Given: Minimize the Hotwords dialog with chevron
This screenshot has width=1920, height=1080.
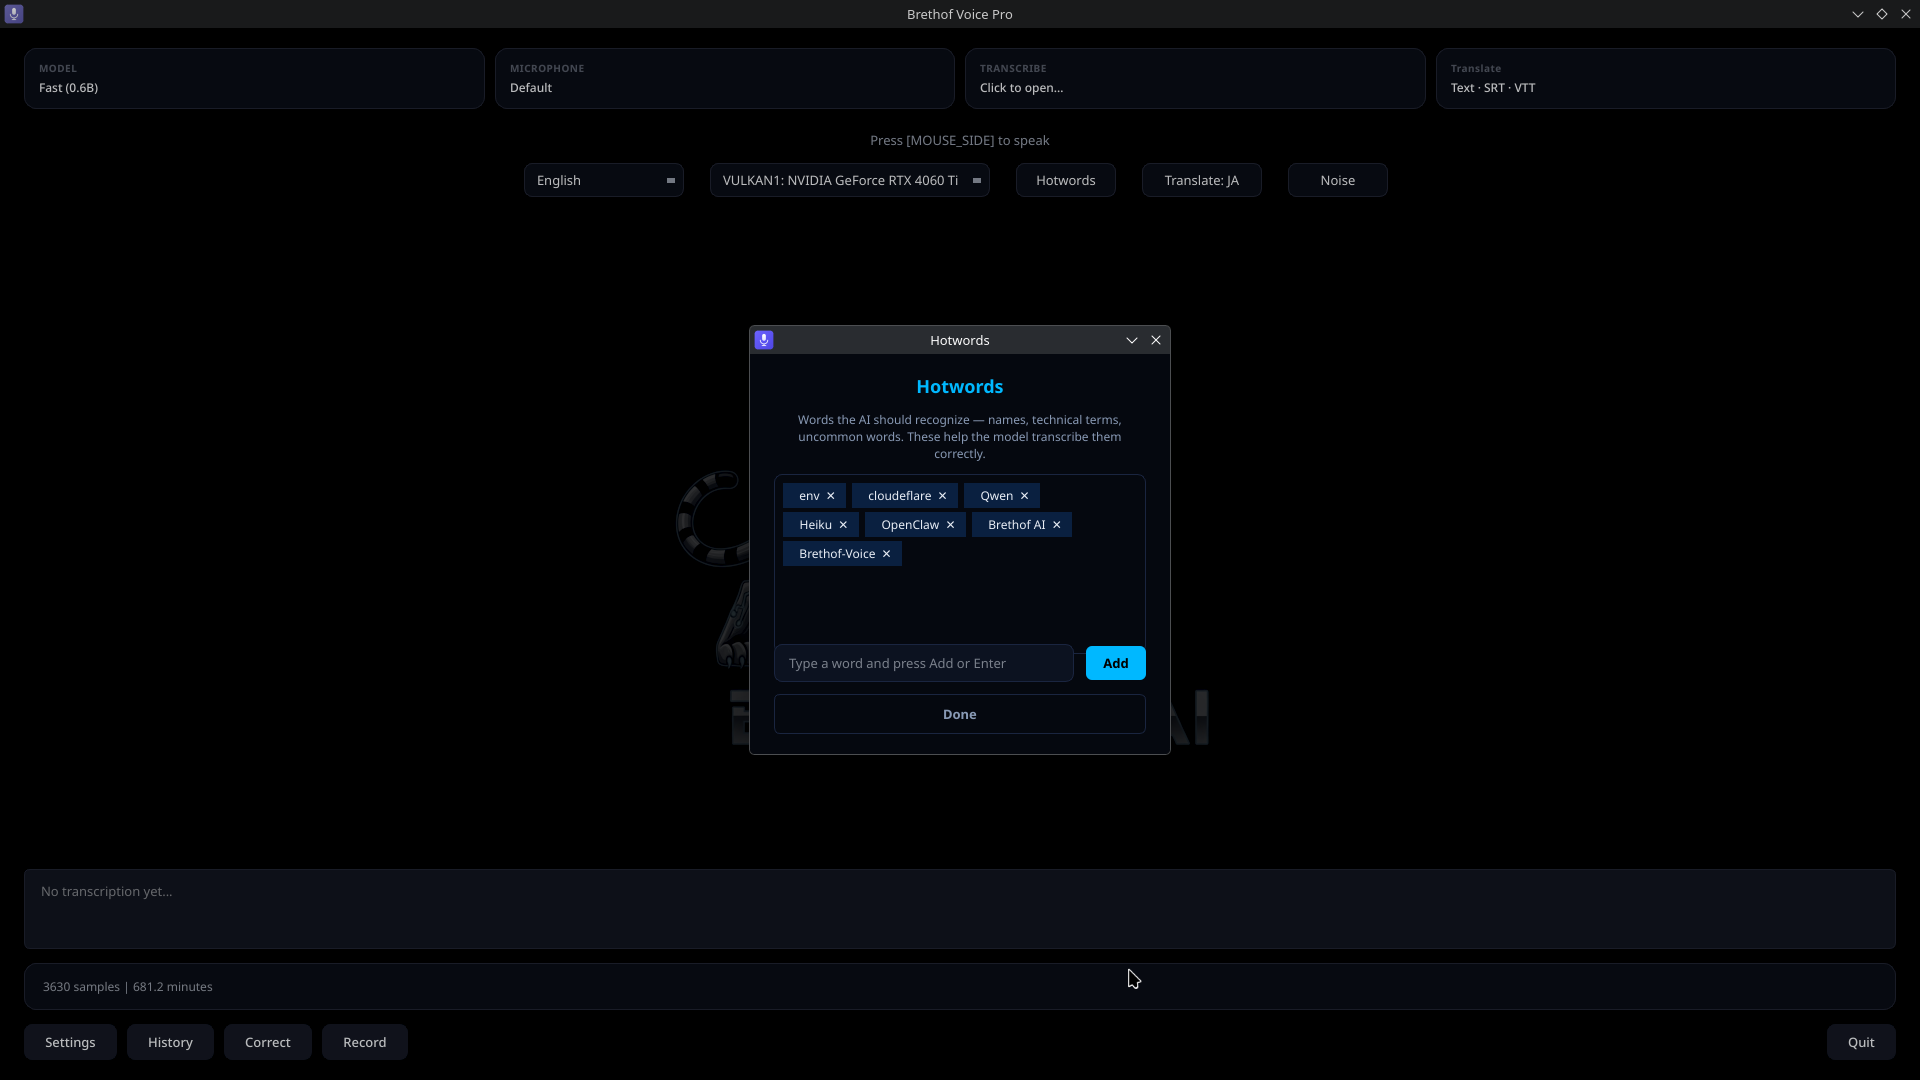Looking at the screenshot, I should click(1132, 340).
